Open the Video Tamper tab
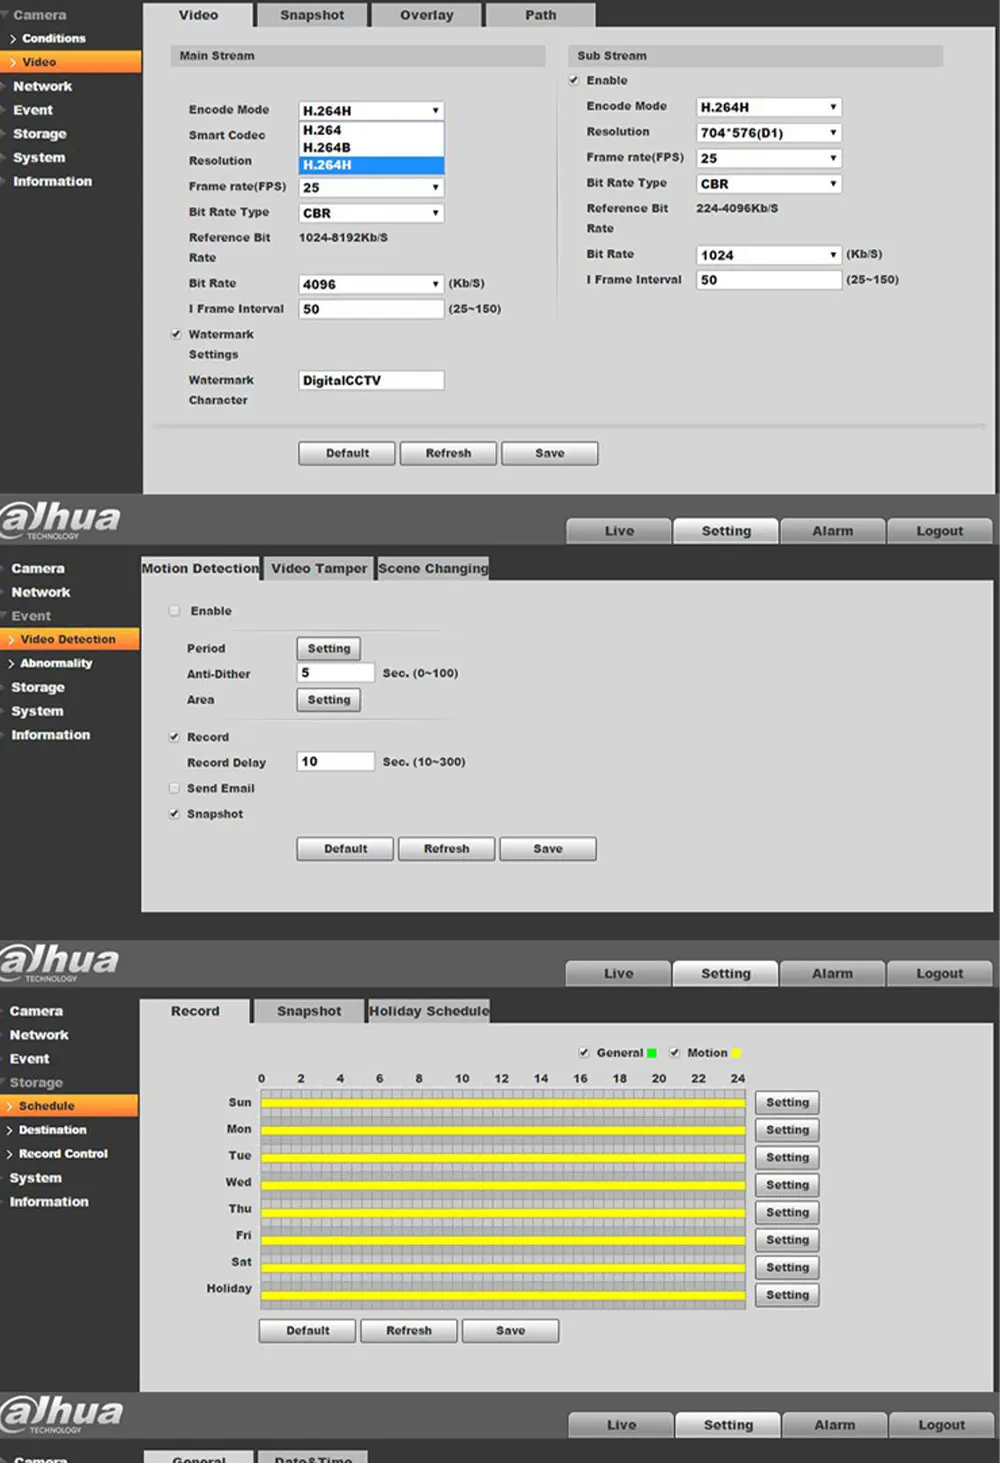The height and width of the screenshot is (1463, 1000). [319, 568]
